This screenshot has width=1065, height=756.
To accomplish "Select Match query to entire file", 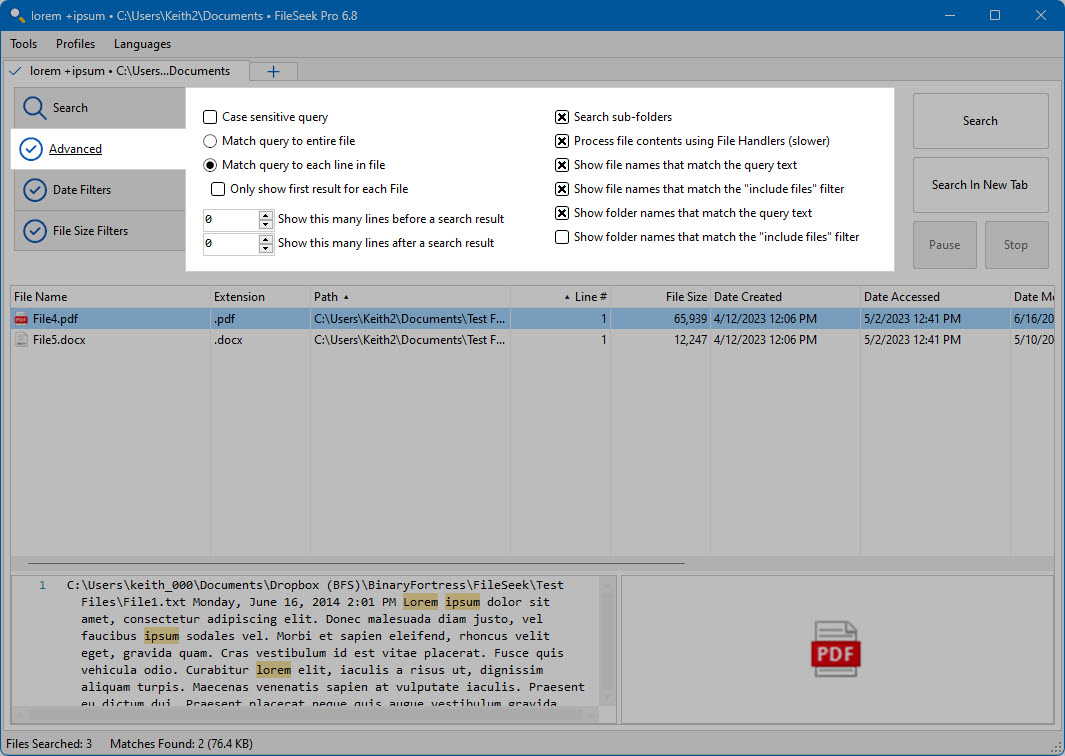I will point(211,141).
